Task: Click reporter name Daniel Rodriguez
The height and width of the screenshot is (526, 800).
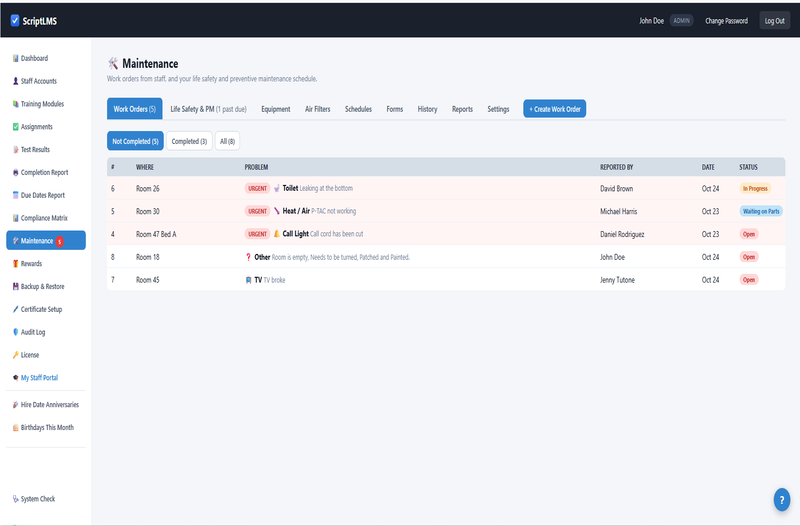Action: pos(622,234)
